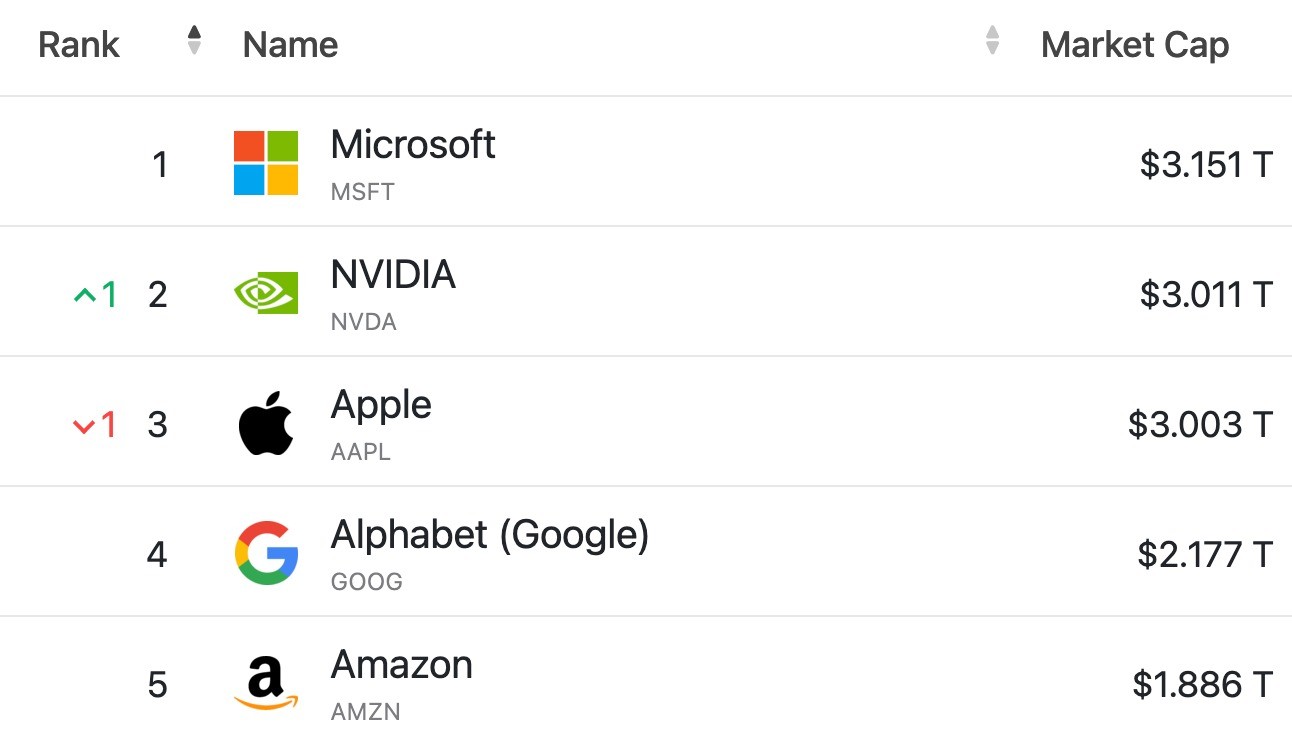Sort the table by Rank column arrows
Viewport: 1292px width, 742px height.
click(194, 41)
